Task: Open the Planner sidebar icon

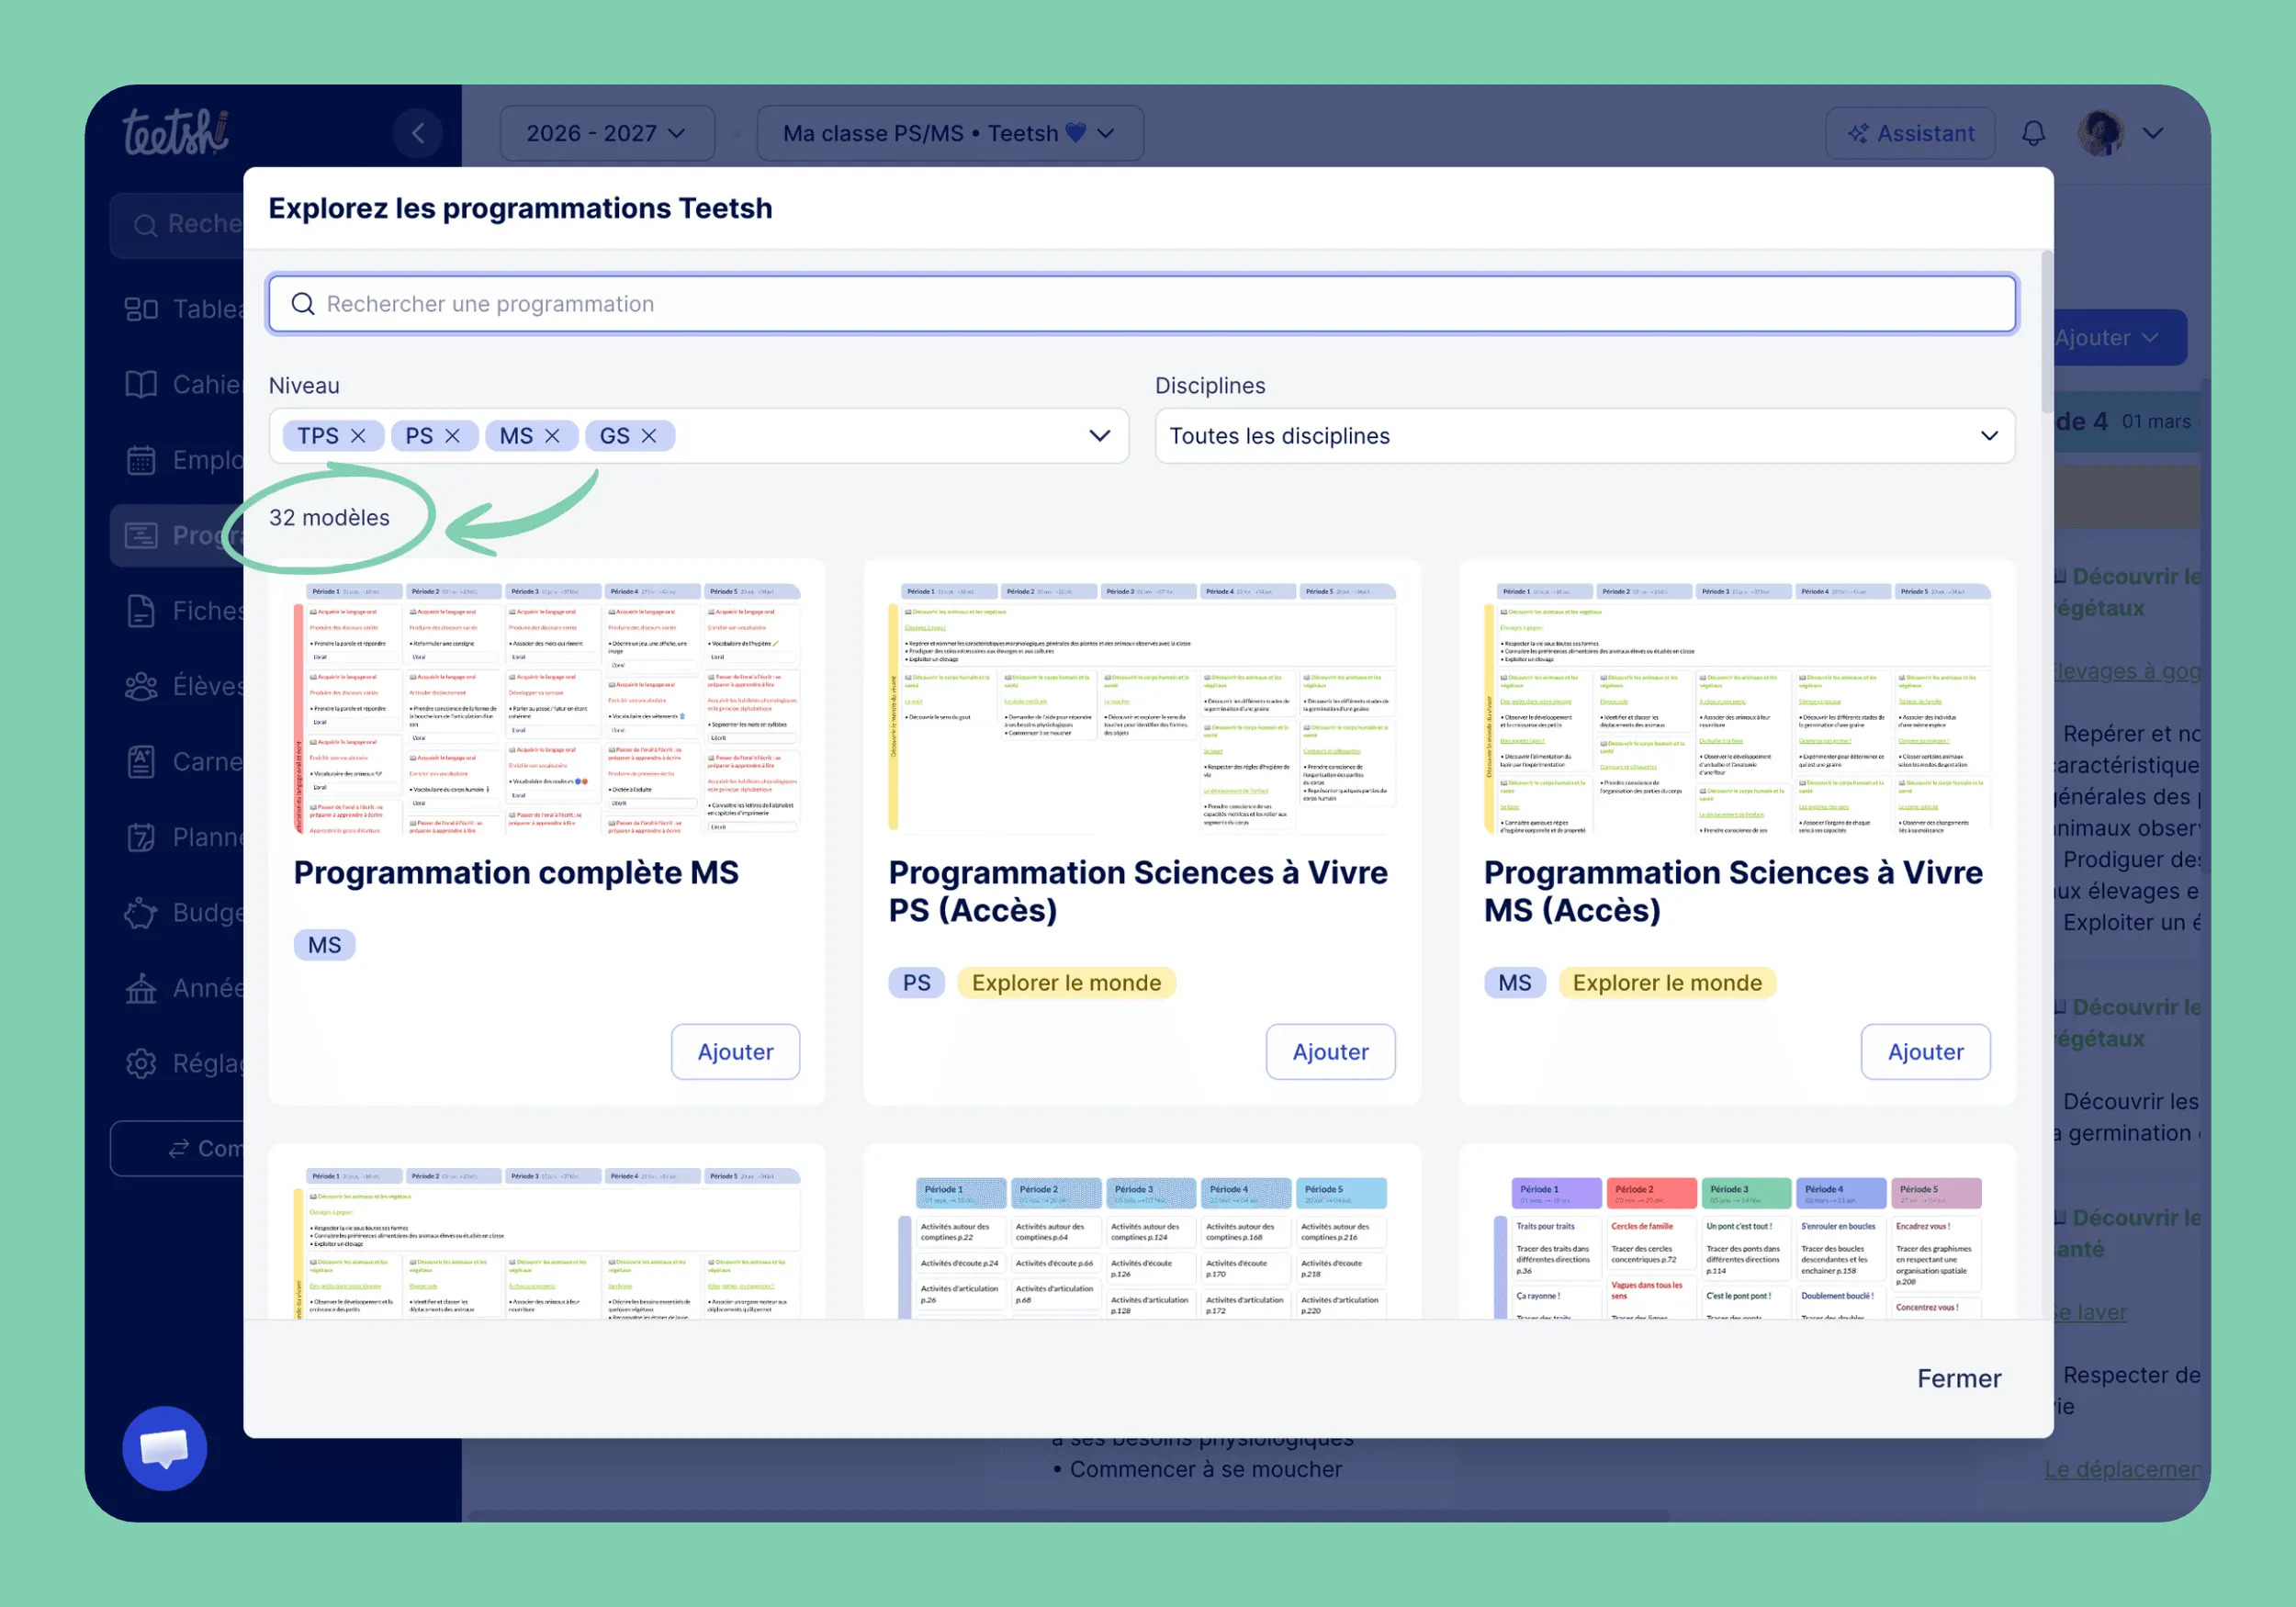Action: (x=141, y=837)
